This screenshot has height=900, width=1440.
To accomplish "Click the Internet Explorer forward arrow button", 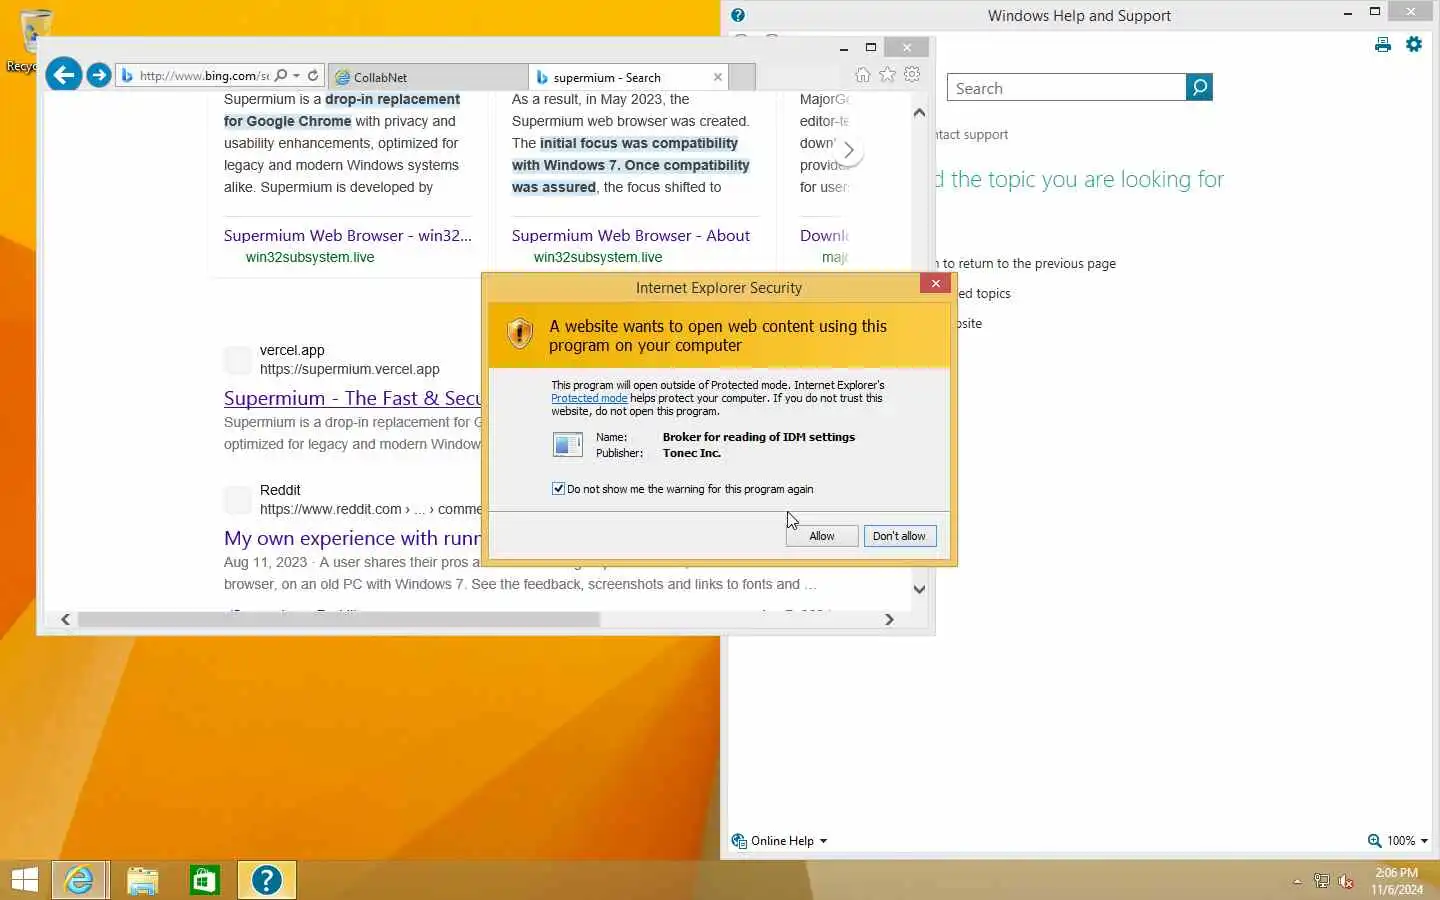I will [98, 75].
